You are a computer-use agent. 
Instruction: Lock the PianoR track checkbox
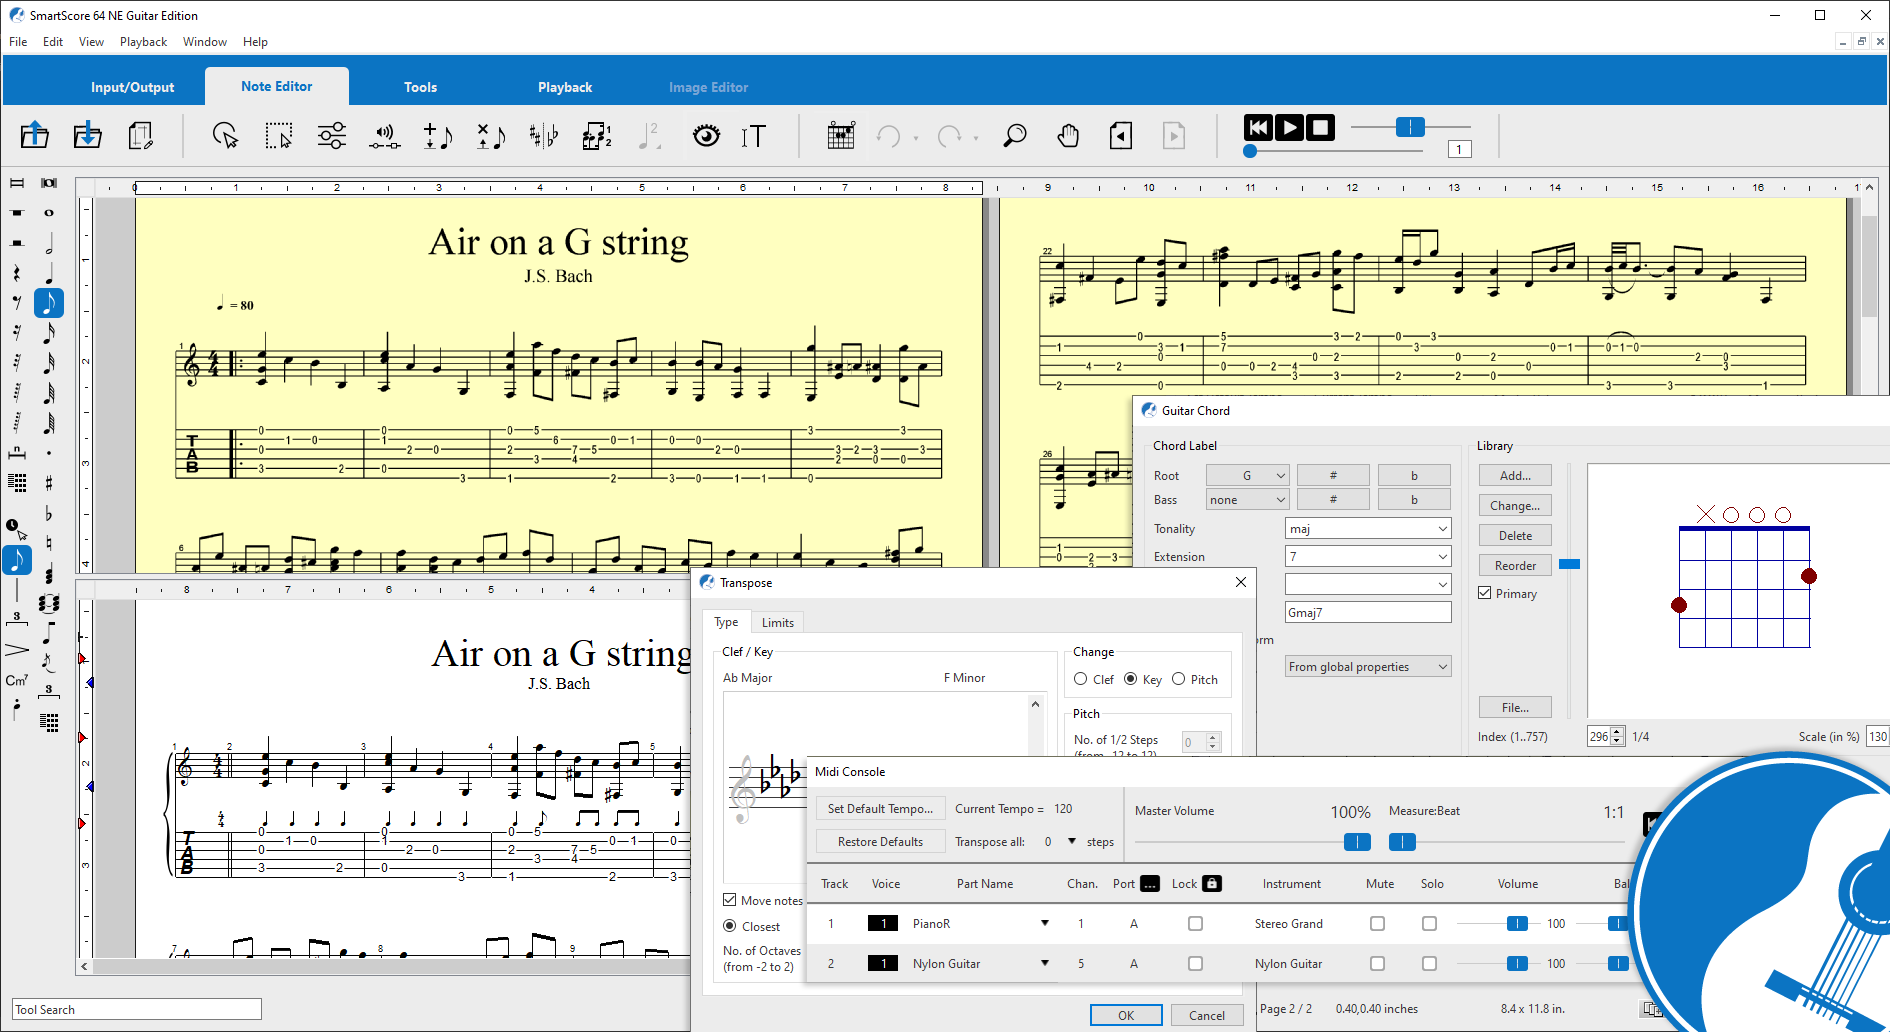tap(1196, 924)
